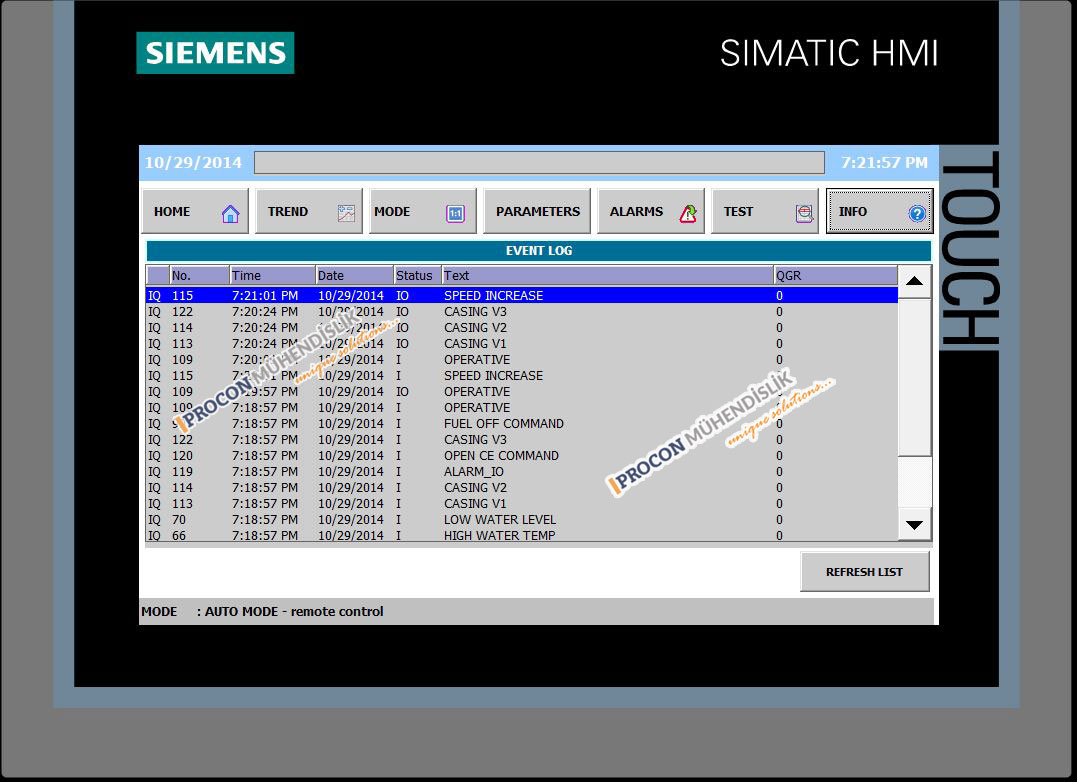
Task: Select the CASING V2 row with status IO
Action: [x=522, y=327]
